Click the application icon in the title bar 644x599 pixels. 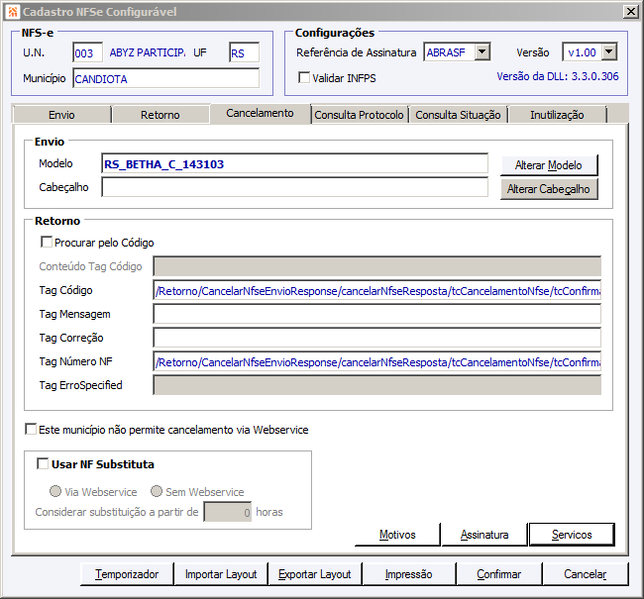13,12
